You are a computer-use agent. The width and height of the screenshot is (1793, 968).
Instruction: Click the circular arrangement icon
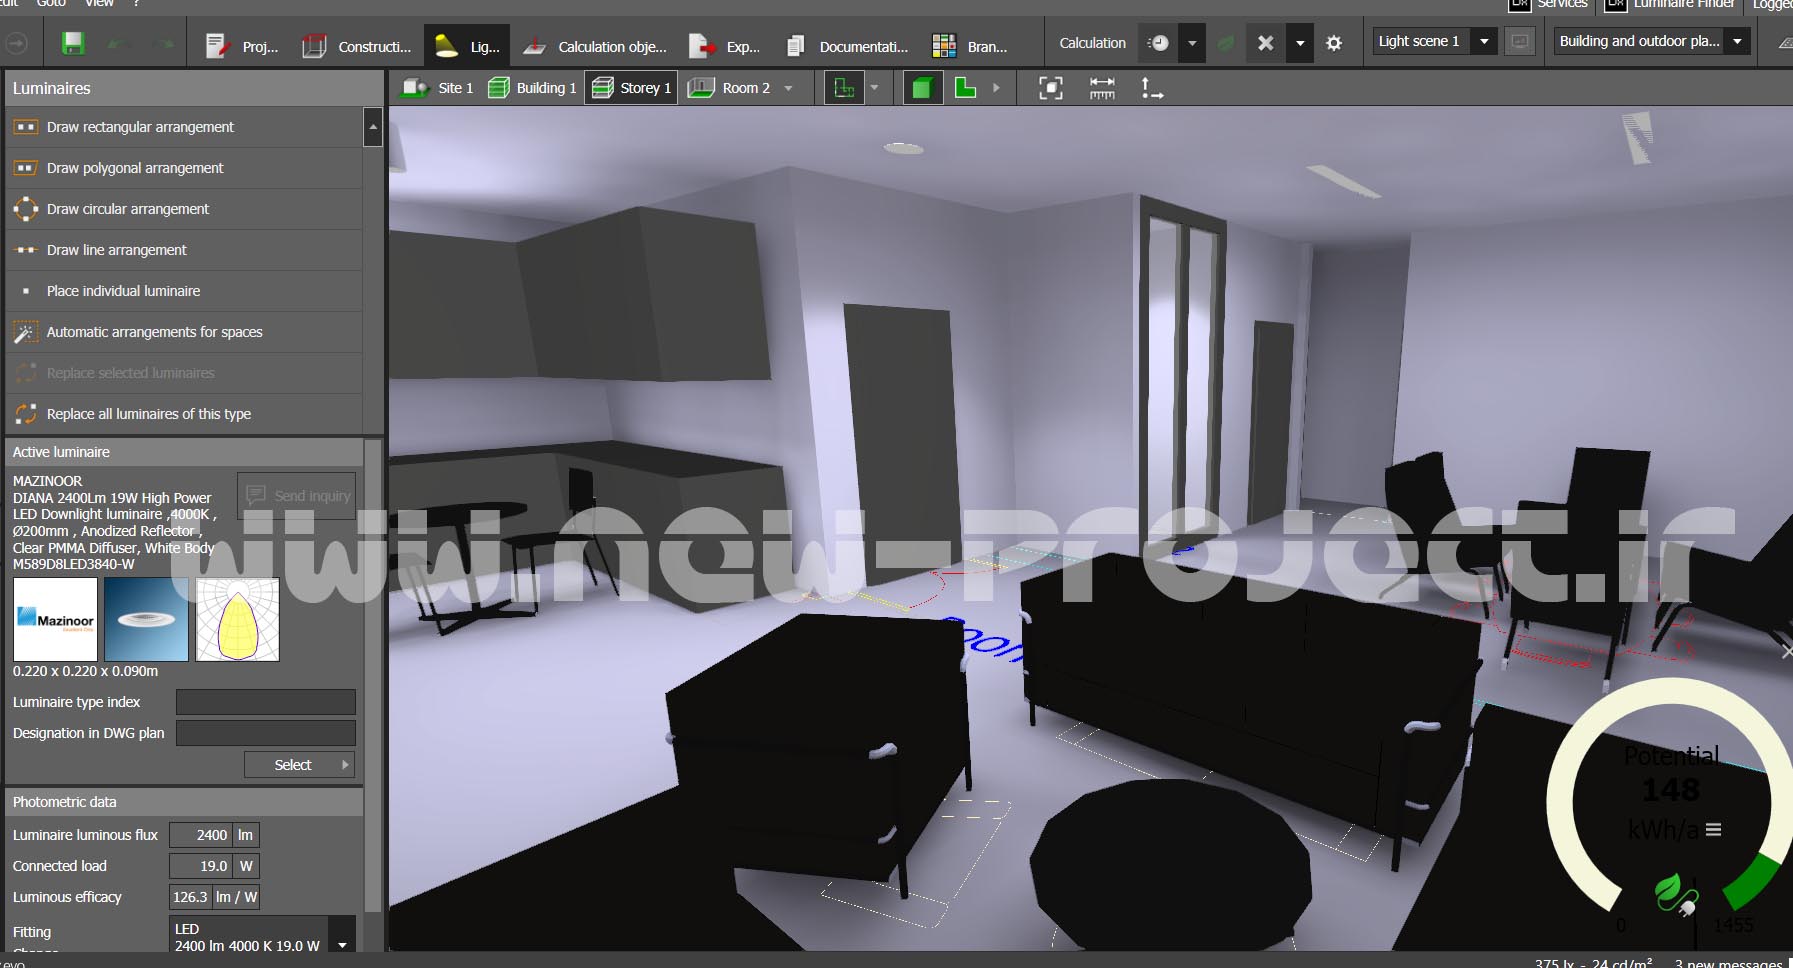(x=25, y=209)
